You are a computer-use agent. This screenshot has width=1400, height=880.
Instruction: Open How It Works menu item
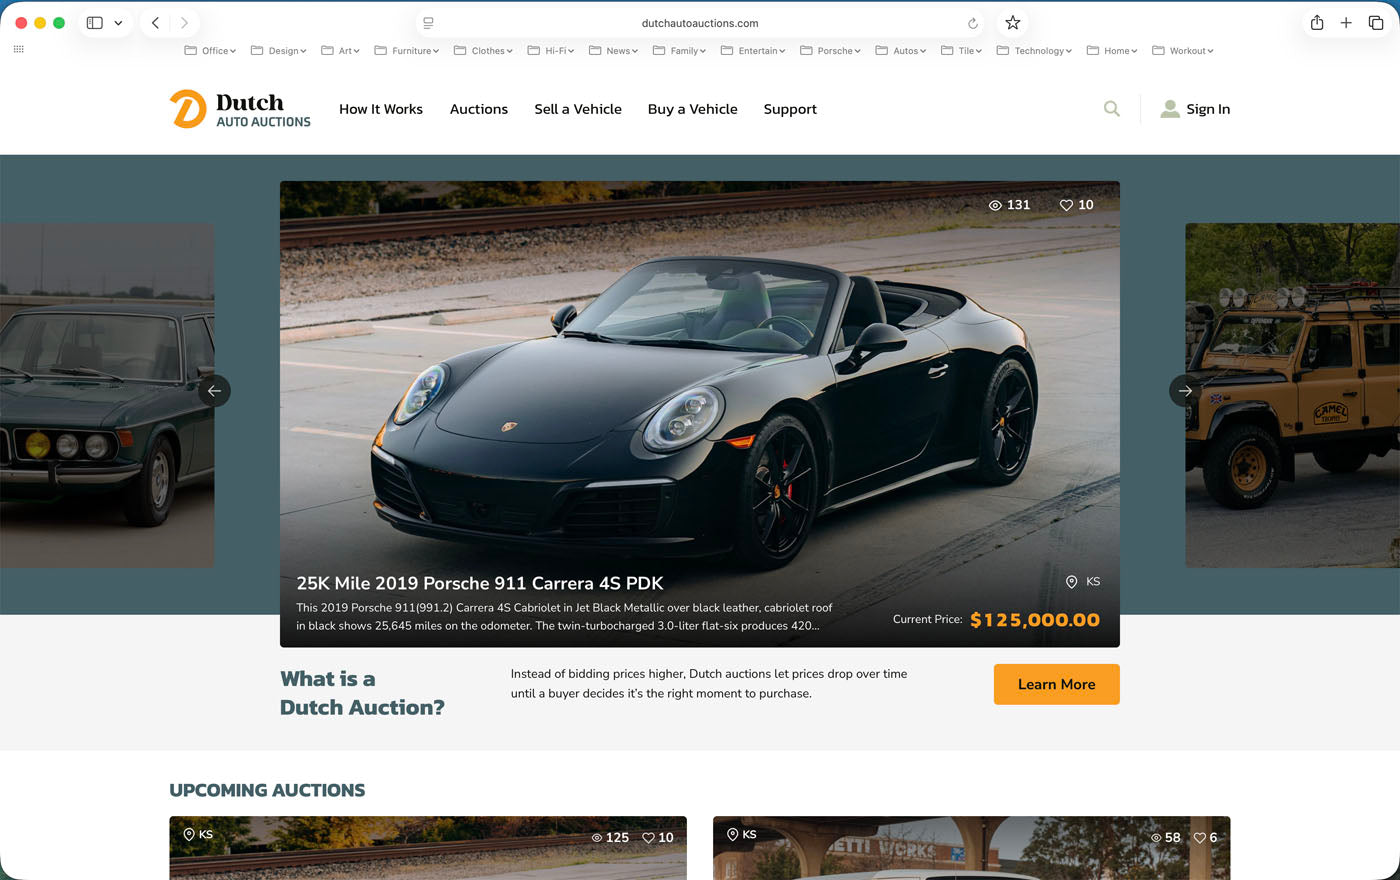tap(381, 109)
